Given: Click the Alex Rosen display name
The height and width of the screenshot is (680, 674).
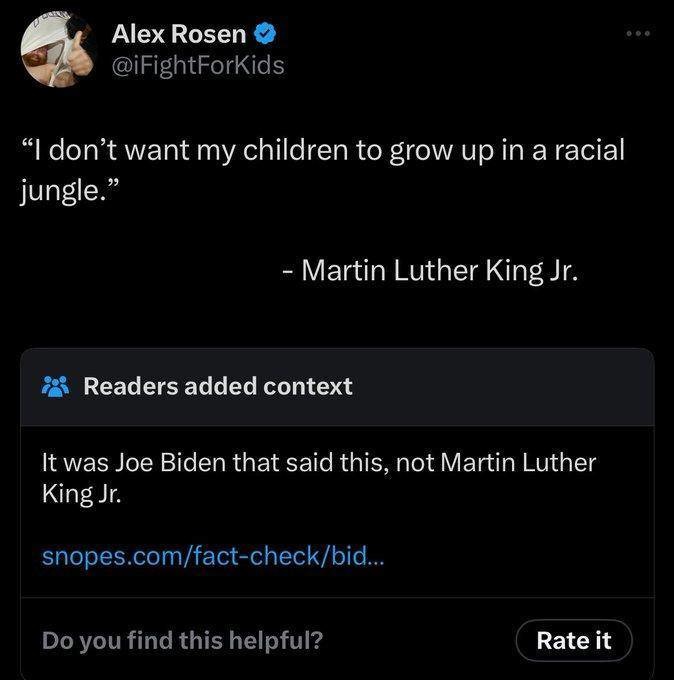Looking at the screenshot, I should click(x=178, y=34).
